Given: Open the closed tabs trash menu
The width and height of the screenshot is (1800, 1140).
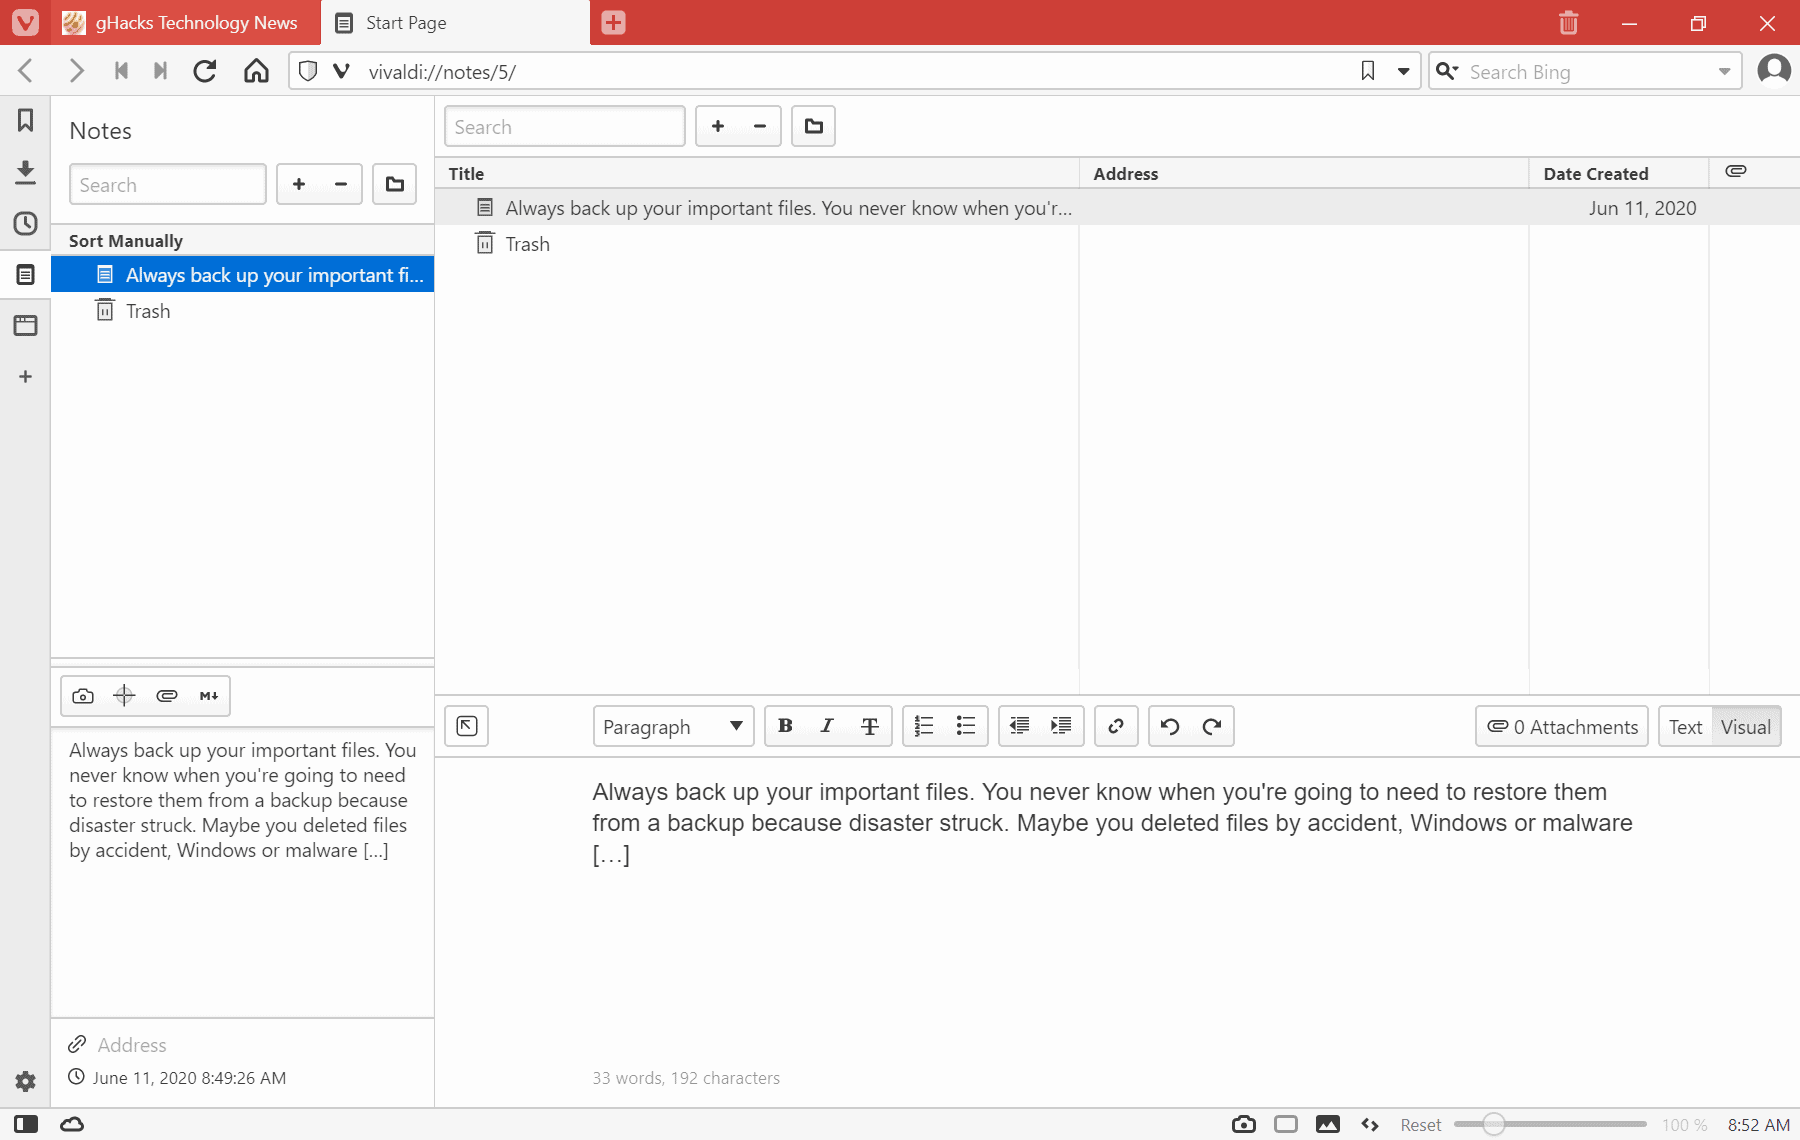Looking at the screenshot, I should click(x=1567, y=22).
